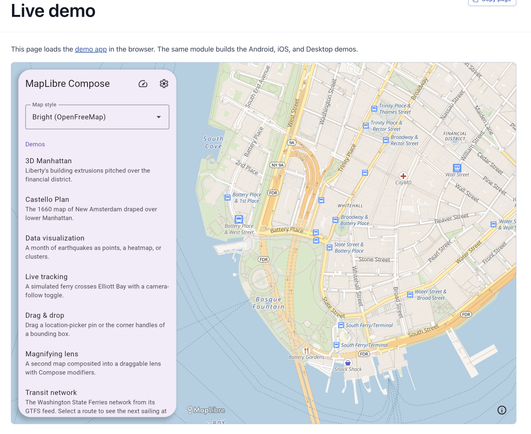Select Broadway & Battery Place transit icon
The image size is (531, 434).
pyautogui.click(x=335, y=220)
